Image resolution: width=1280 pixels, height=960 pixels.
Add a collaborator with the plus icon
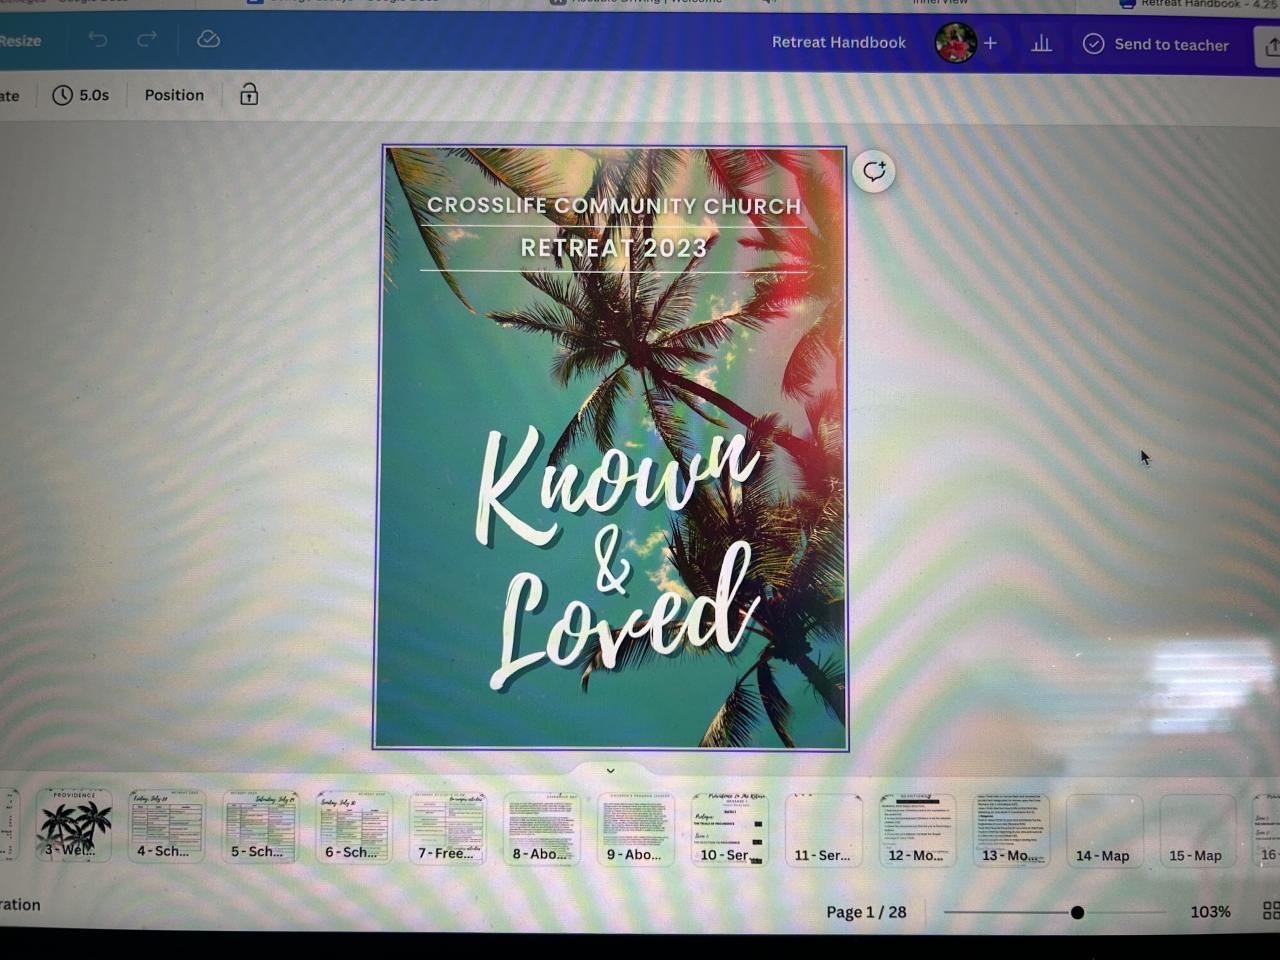point(990,43)
